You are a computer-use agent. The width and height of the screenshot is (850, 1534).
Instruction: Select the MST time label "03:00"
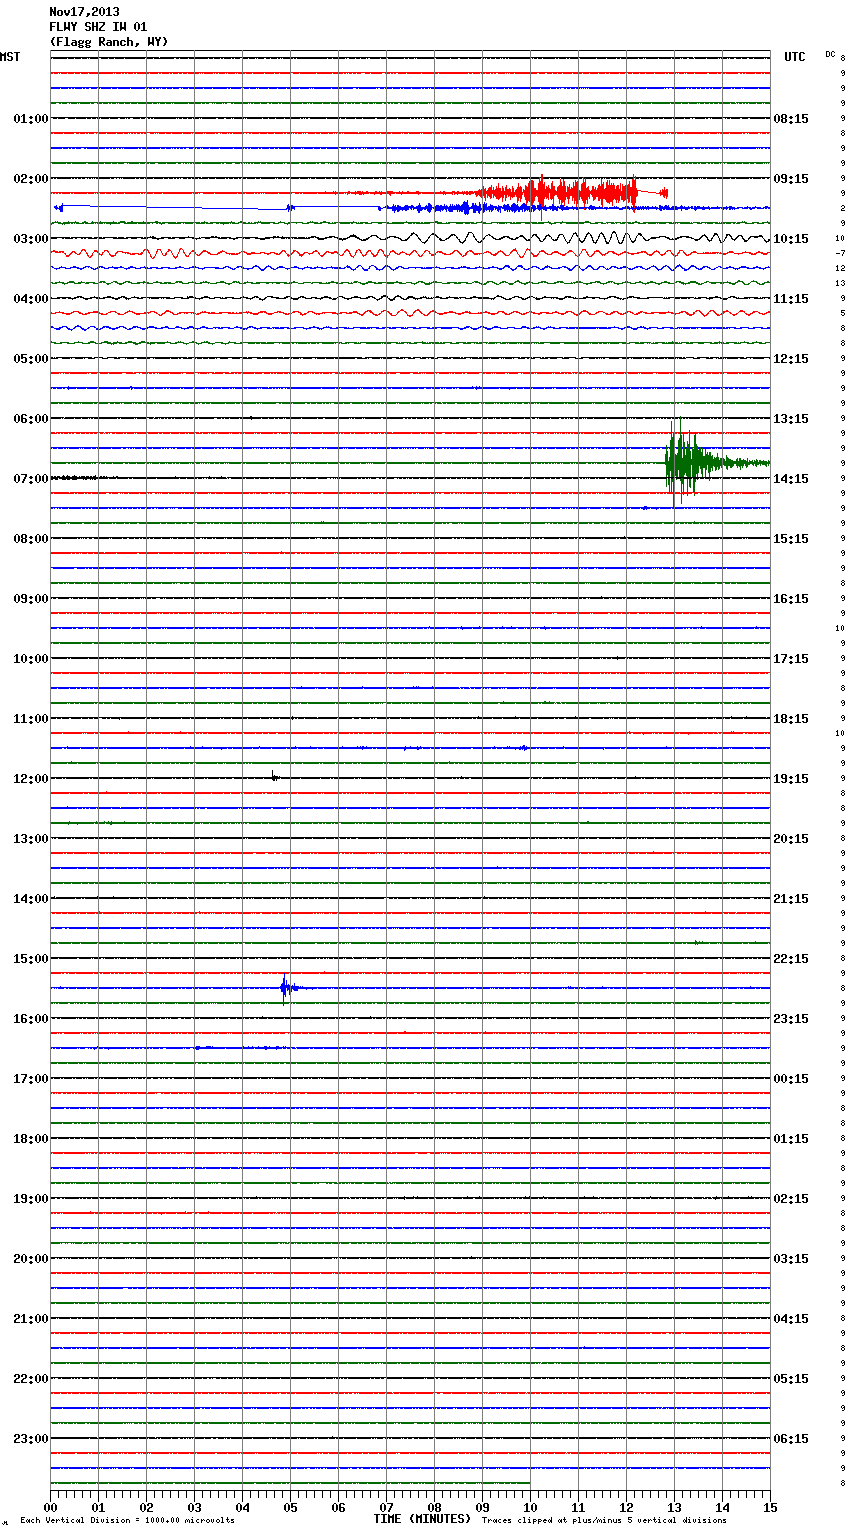pos(31,239)
